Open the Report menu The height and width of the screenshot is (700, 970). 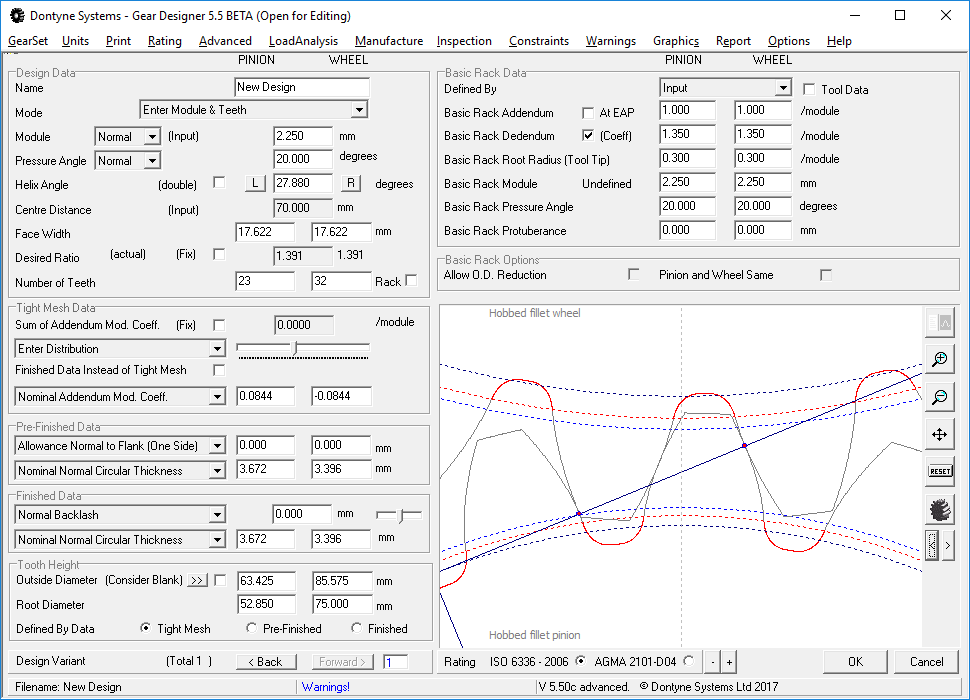(733, 41)
